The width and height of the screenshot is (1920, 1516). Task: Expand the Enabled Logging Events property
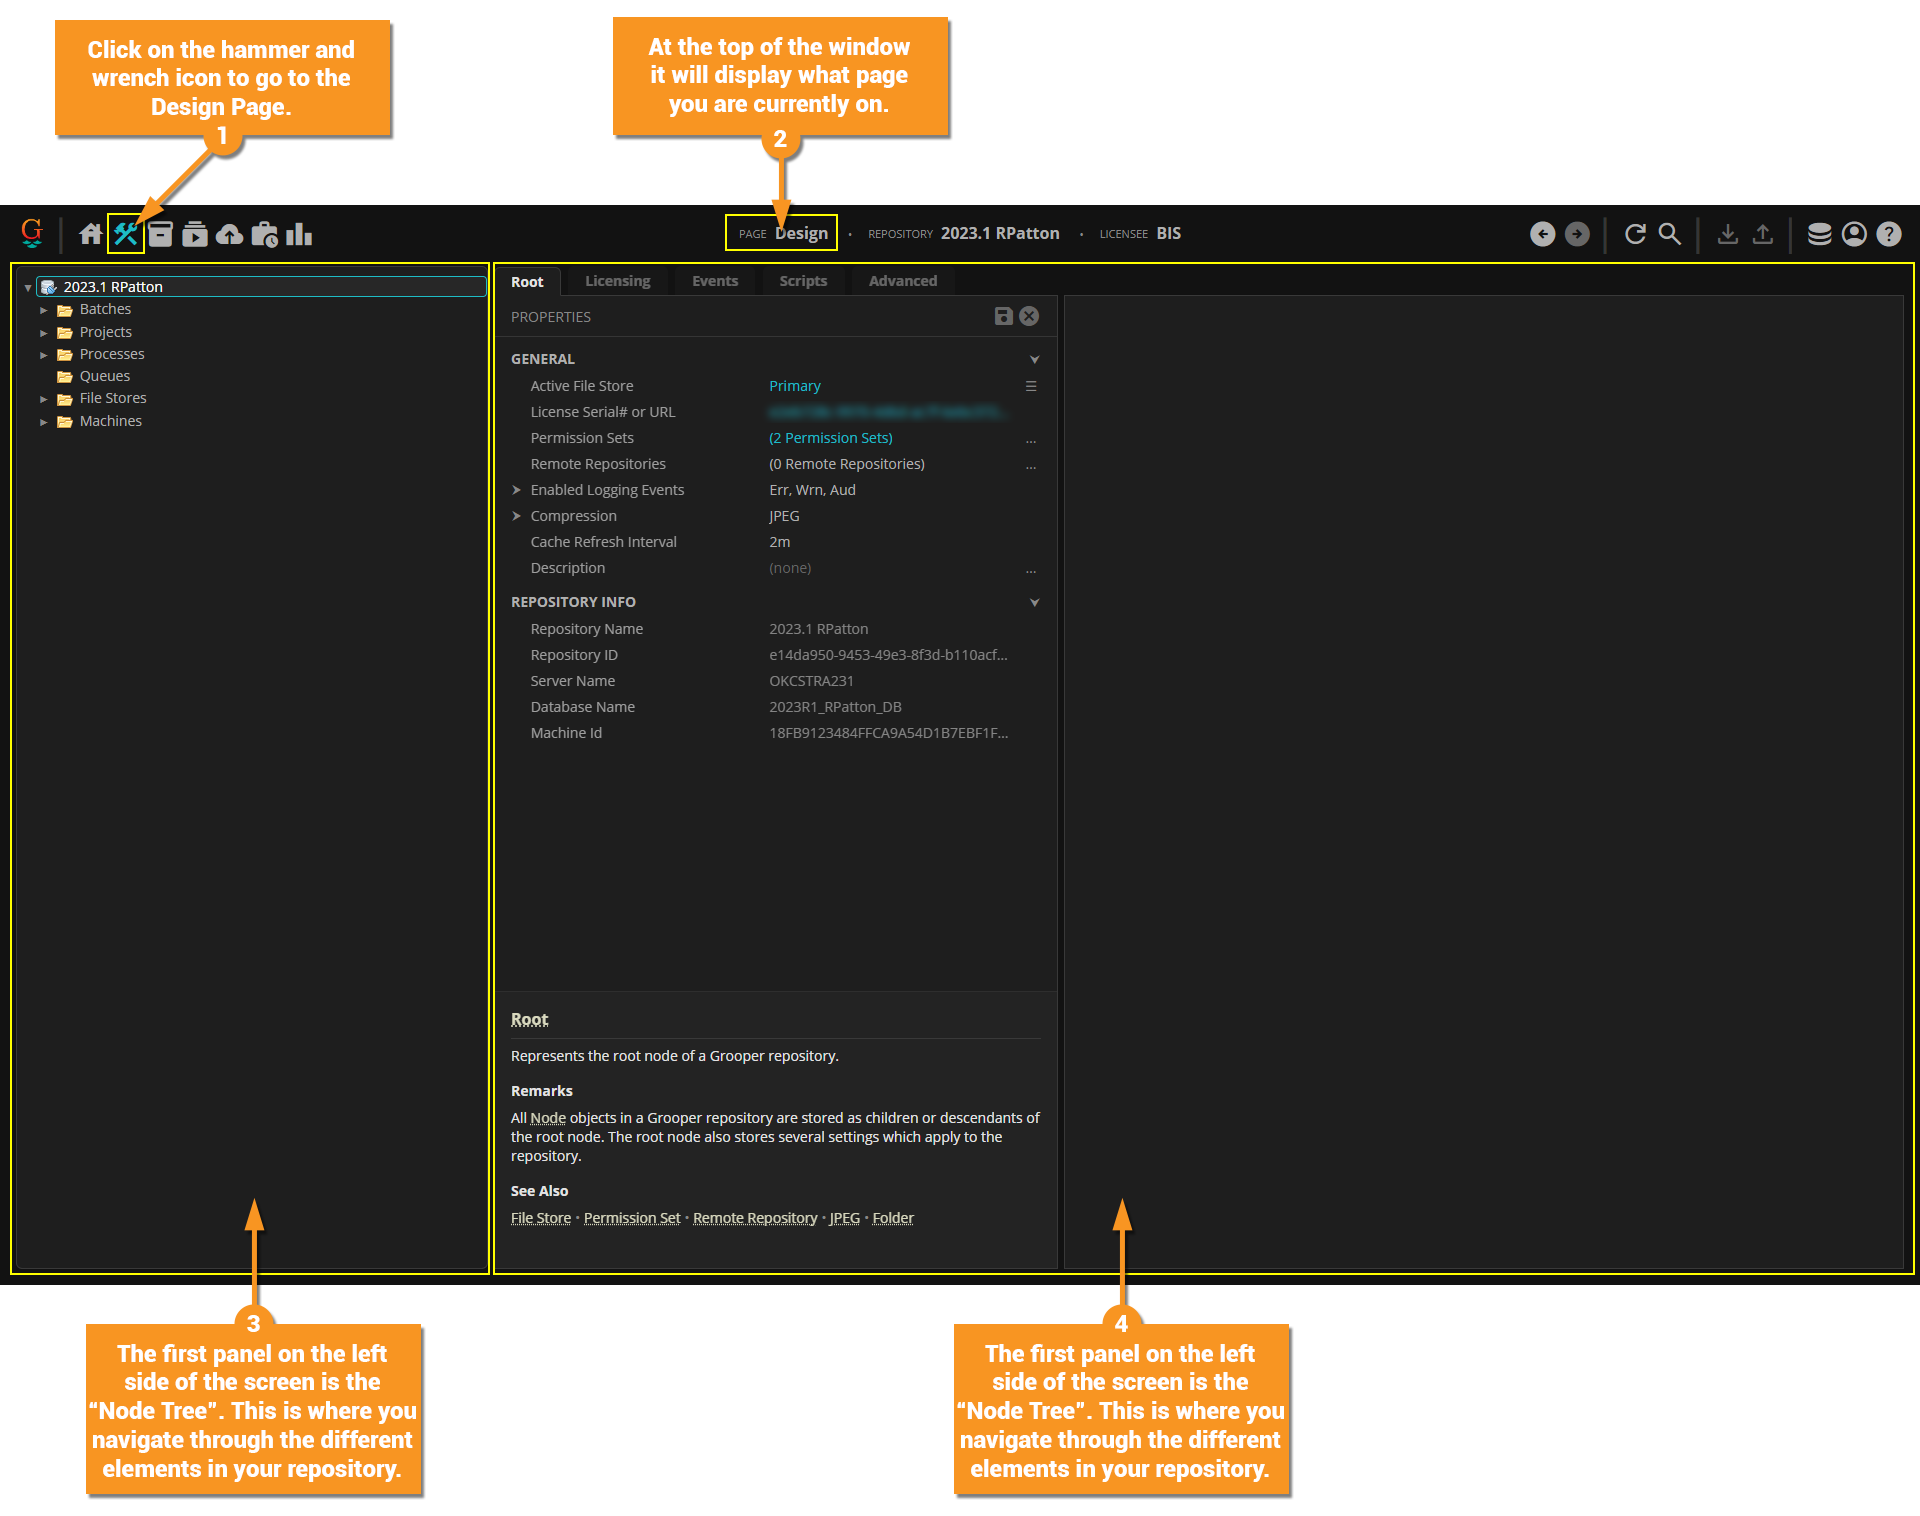pos(517,490)
